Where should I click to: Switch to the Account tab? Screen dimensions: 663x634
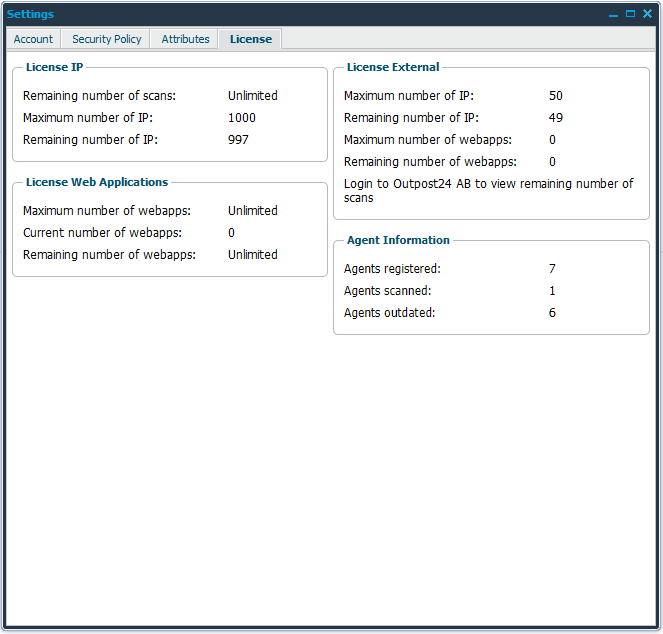[x=33, y=39]
